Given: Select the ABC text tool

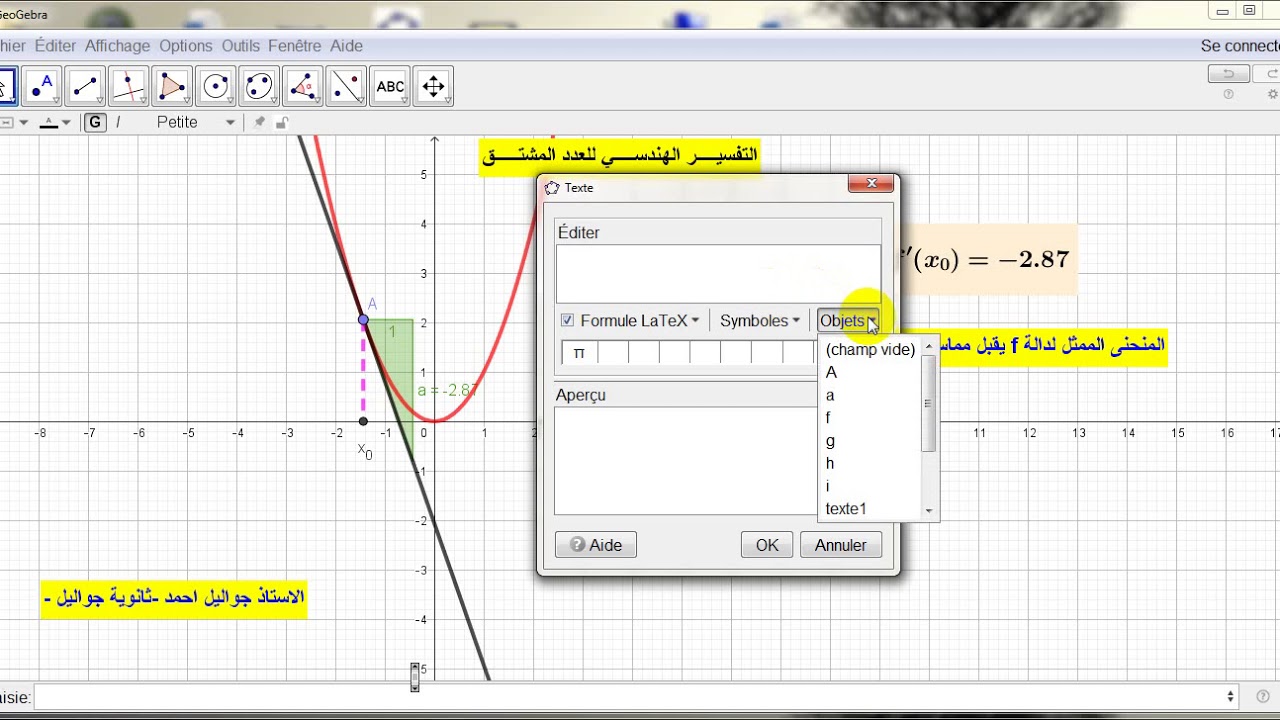Looking at the screenshot, I should pos(390,87).
